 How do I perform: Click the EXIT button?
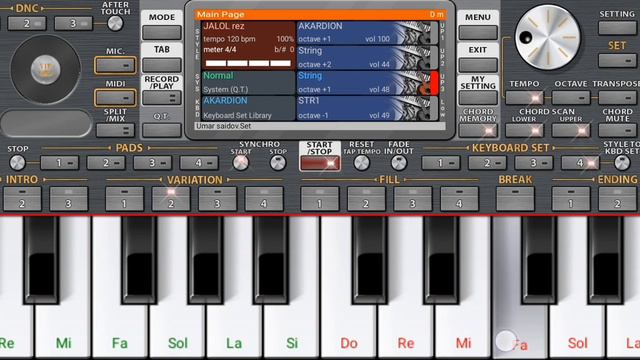(478, 65)
